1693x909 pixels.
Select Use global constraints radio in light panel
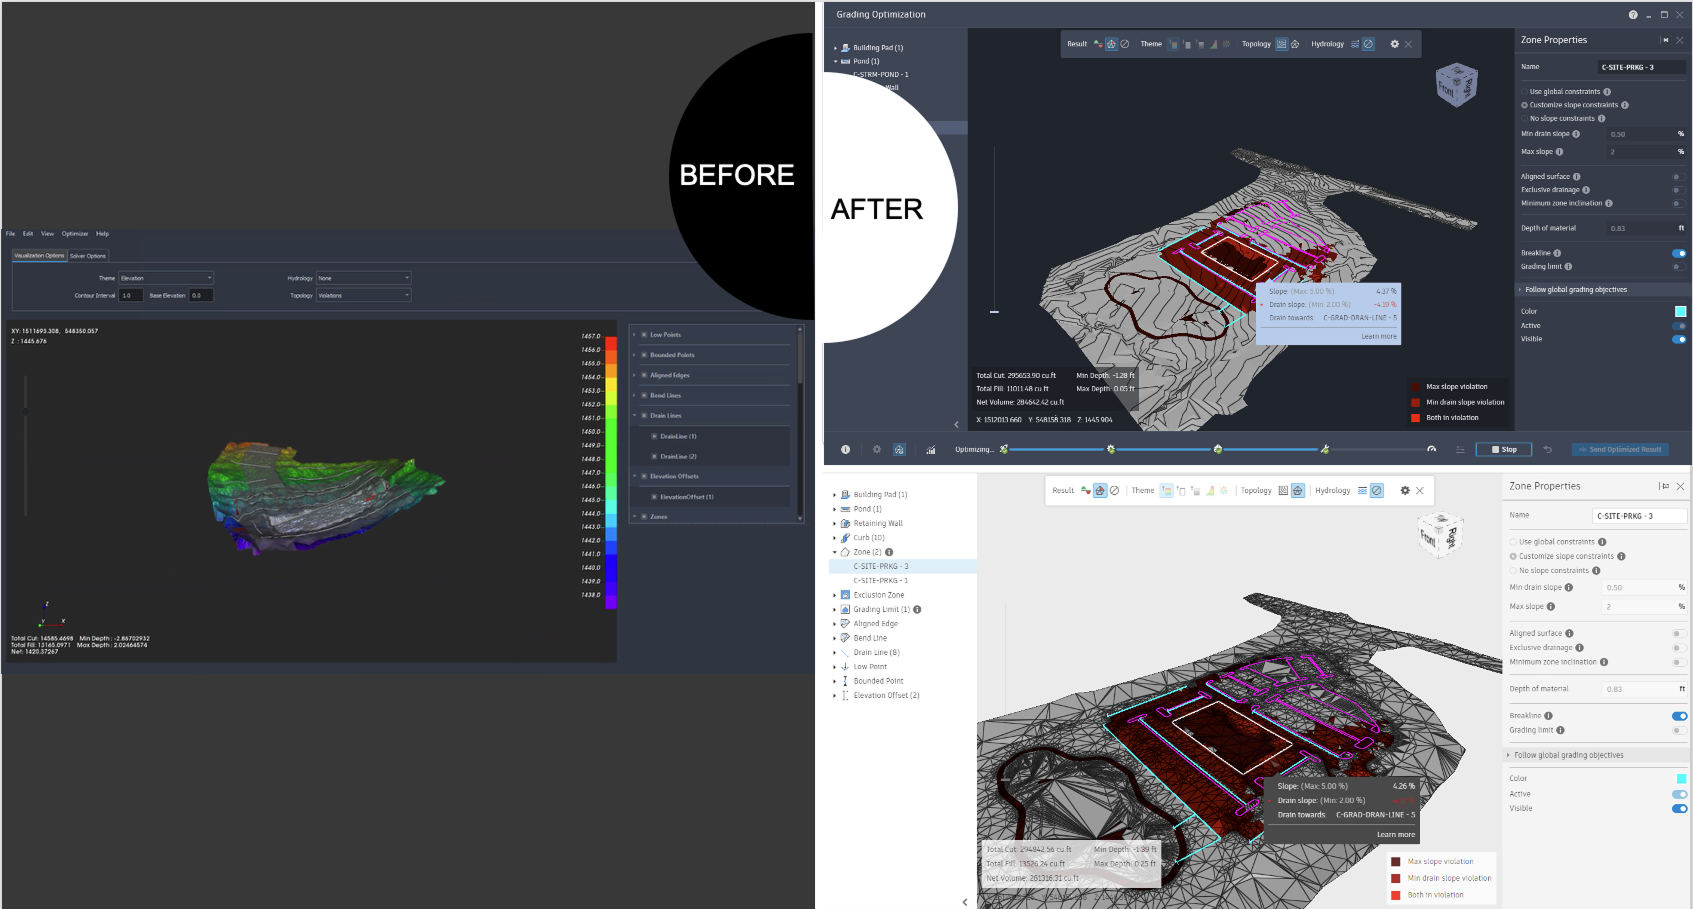(x=1513, y=542)
